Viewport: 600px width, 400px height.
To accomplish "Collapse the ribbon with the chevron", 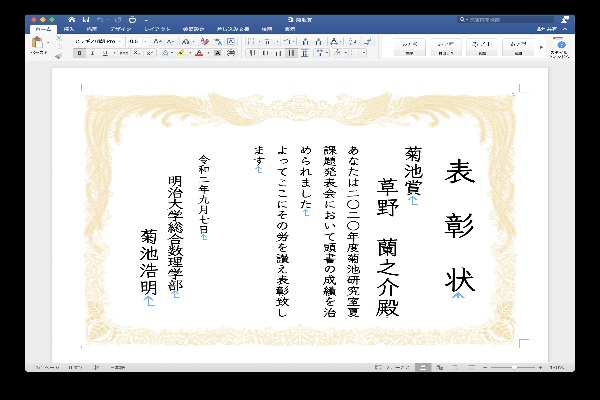I will pyautogui.click(x=565, y=29).
